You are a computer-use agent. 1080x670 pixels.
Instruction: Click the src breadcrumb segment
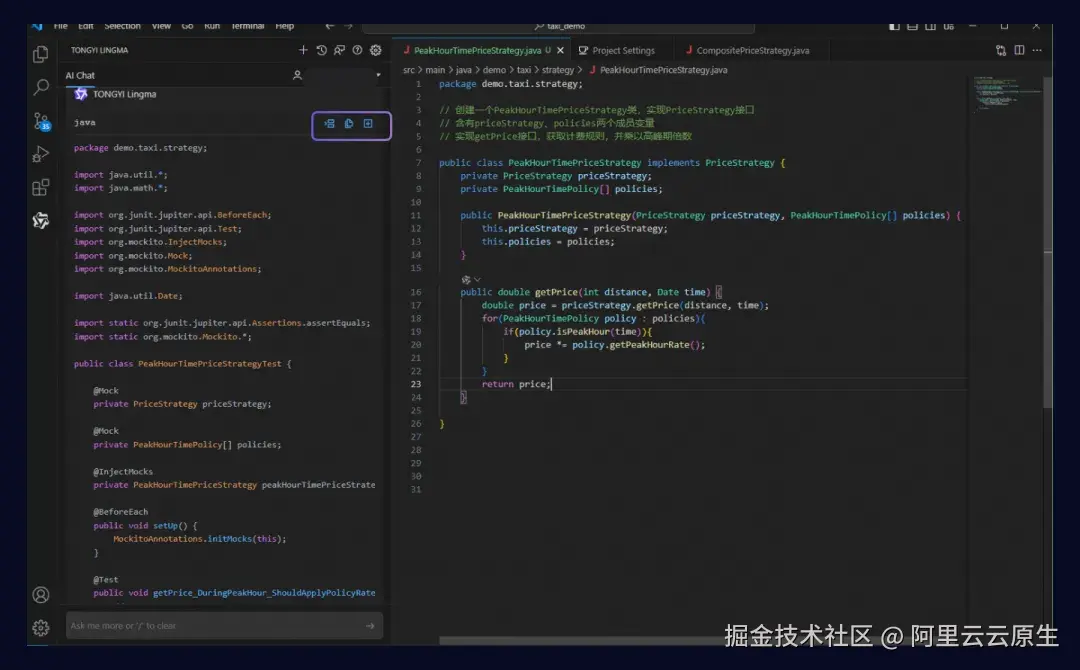point(409,70)
